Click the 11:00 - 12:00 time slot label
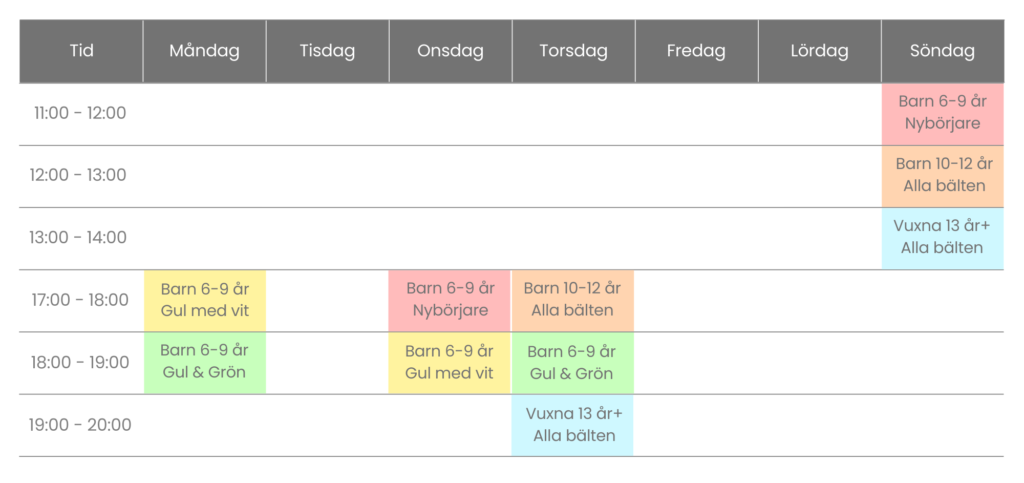Screen dimensions: 1024x483 (x=80, y=113)
